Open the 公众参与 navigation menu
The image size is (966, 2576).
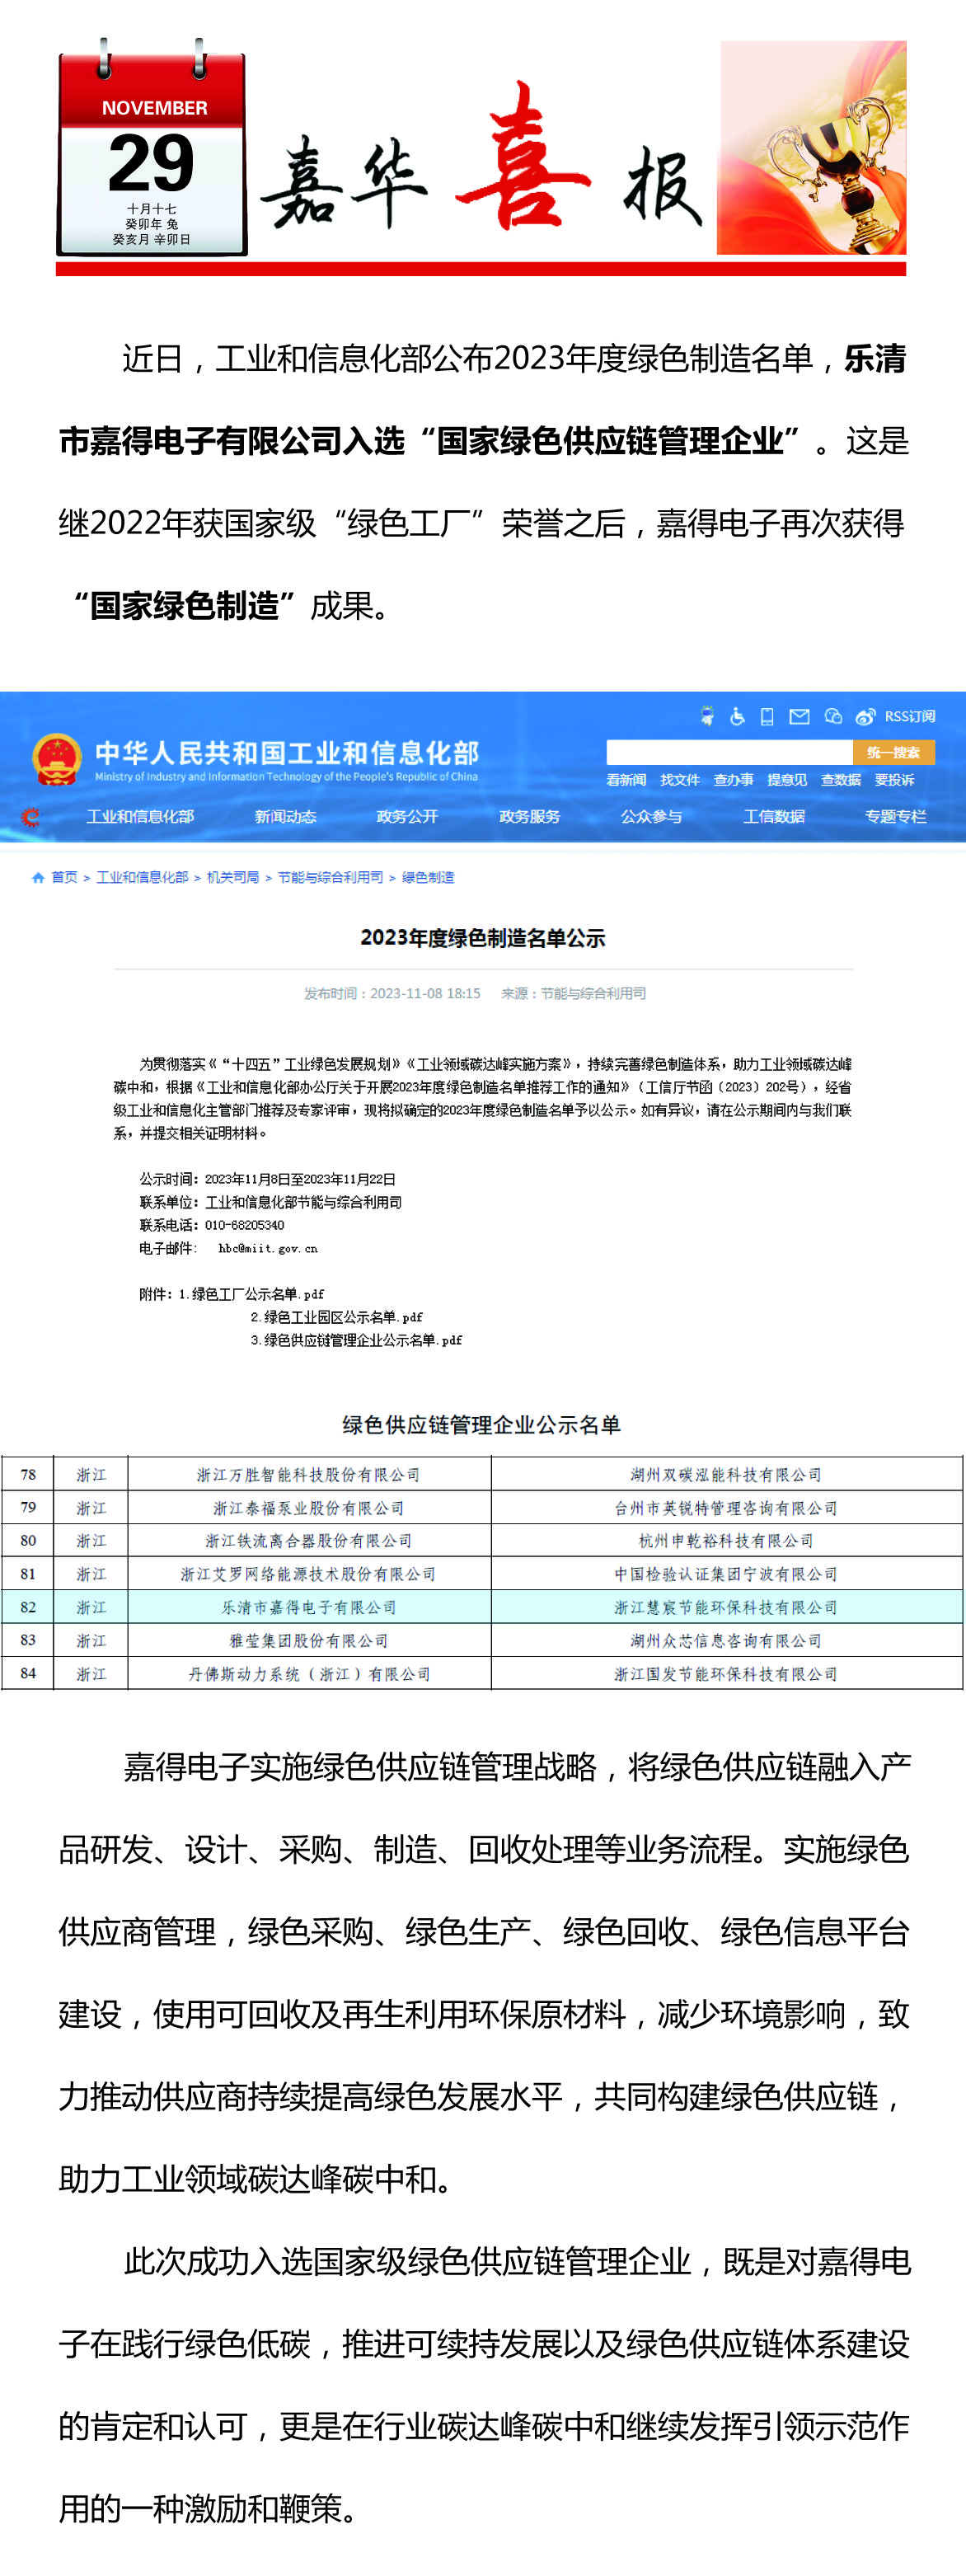coord(651,817)
